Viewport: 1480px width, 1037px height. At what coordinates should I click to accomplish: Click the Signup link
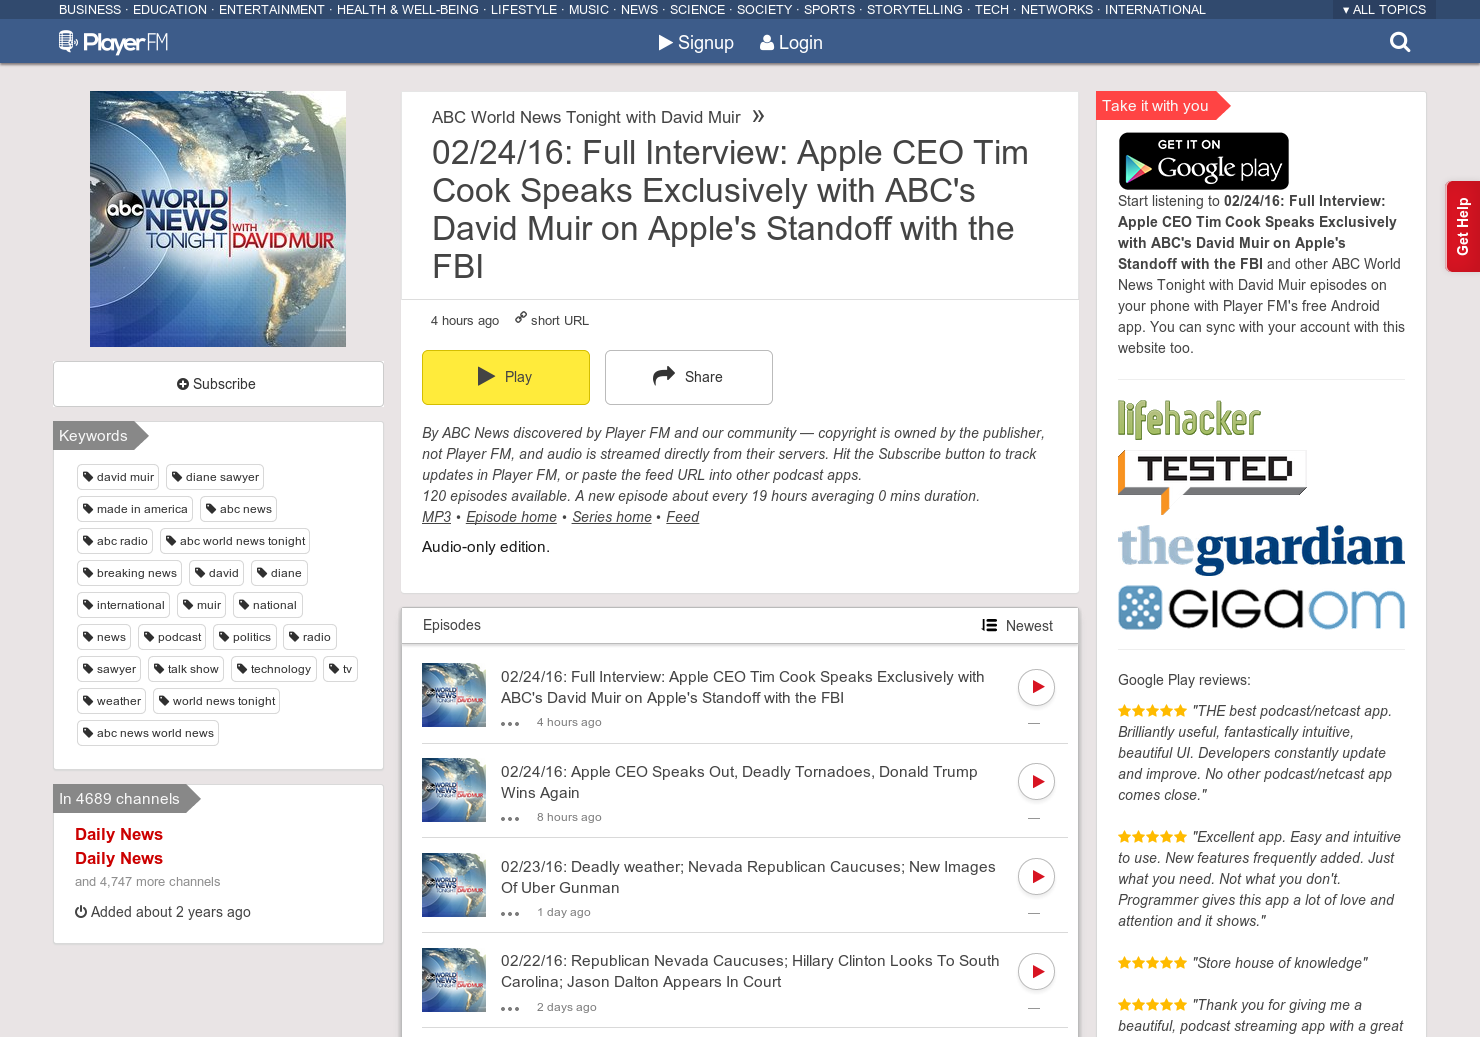pyautogui.click(x=696, y=43)
